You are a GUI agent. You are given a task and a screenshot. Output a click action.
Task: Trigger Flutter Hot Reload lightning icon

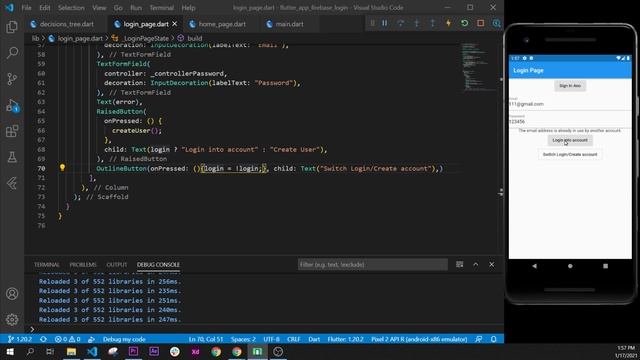[448, 23]
